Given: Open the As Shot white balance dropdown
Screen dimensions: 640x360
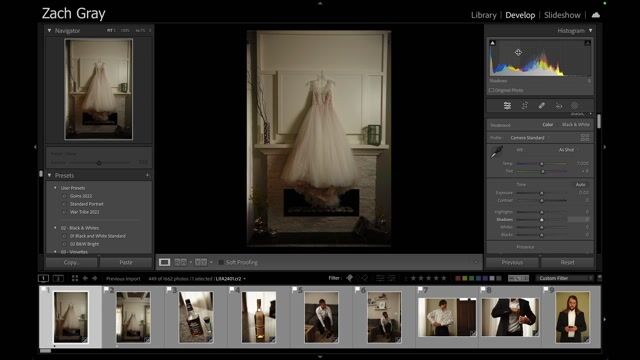Looking at the screenshot, I should tap(567, 150).
